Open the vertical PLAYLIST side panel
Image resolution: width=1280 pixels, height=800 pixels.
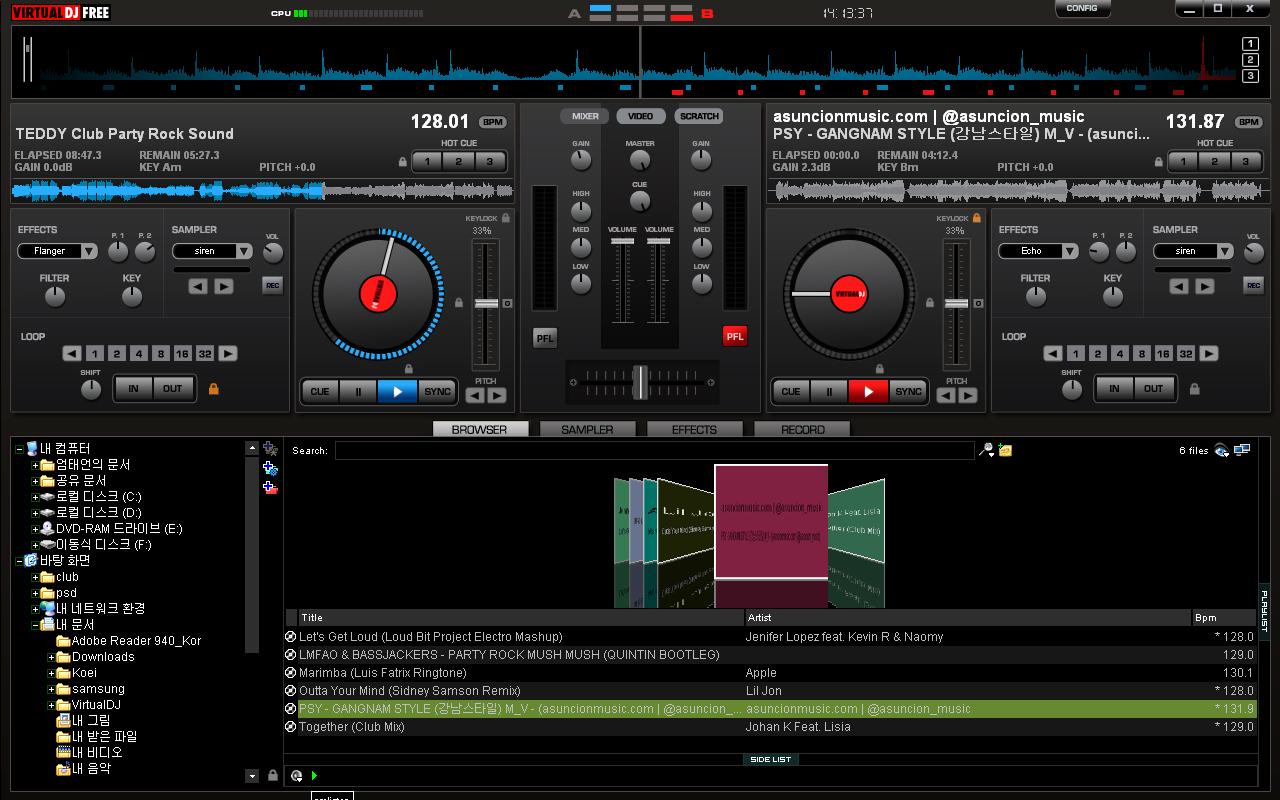1264,611
